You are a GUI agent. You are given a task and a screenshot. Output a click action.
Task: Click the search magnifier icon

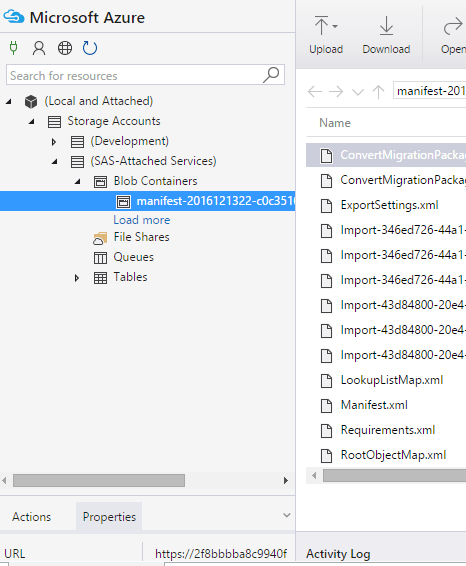click(271, 75)
